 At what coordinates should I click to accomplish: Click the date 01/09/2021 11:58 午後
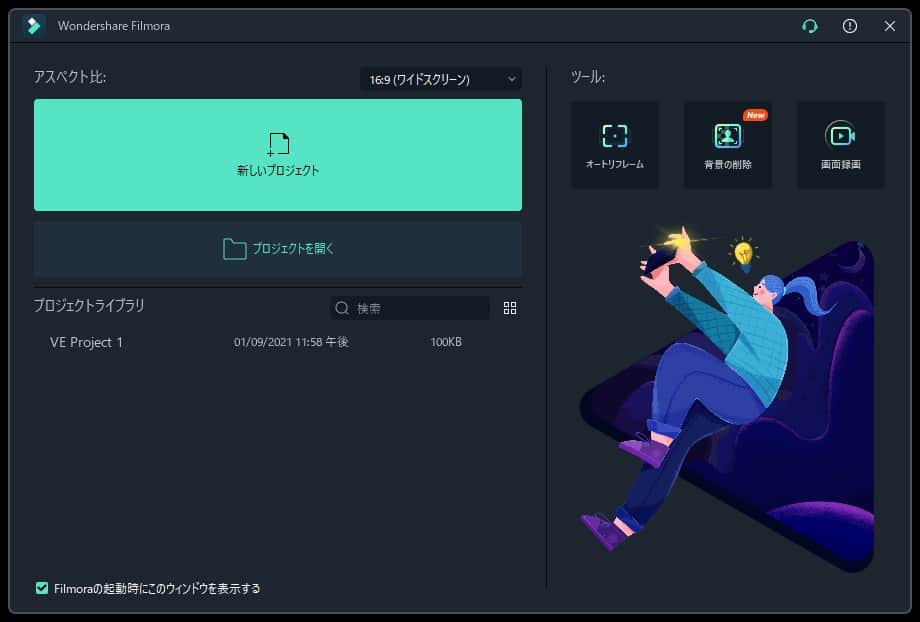[x=291, y=342]
